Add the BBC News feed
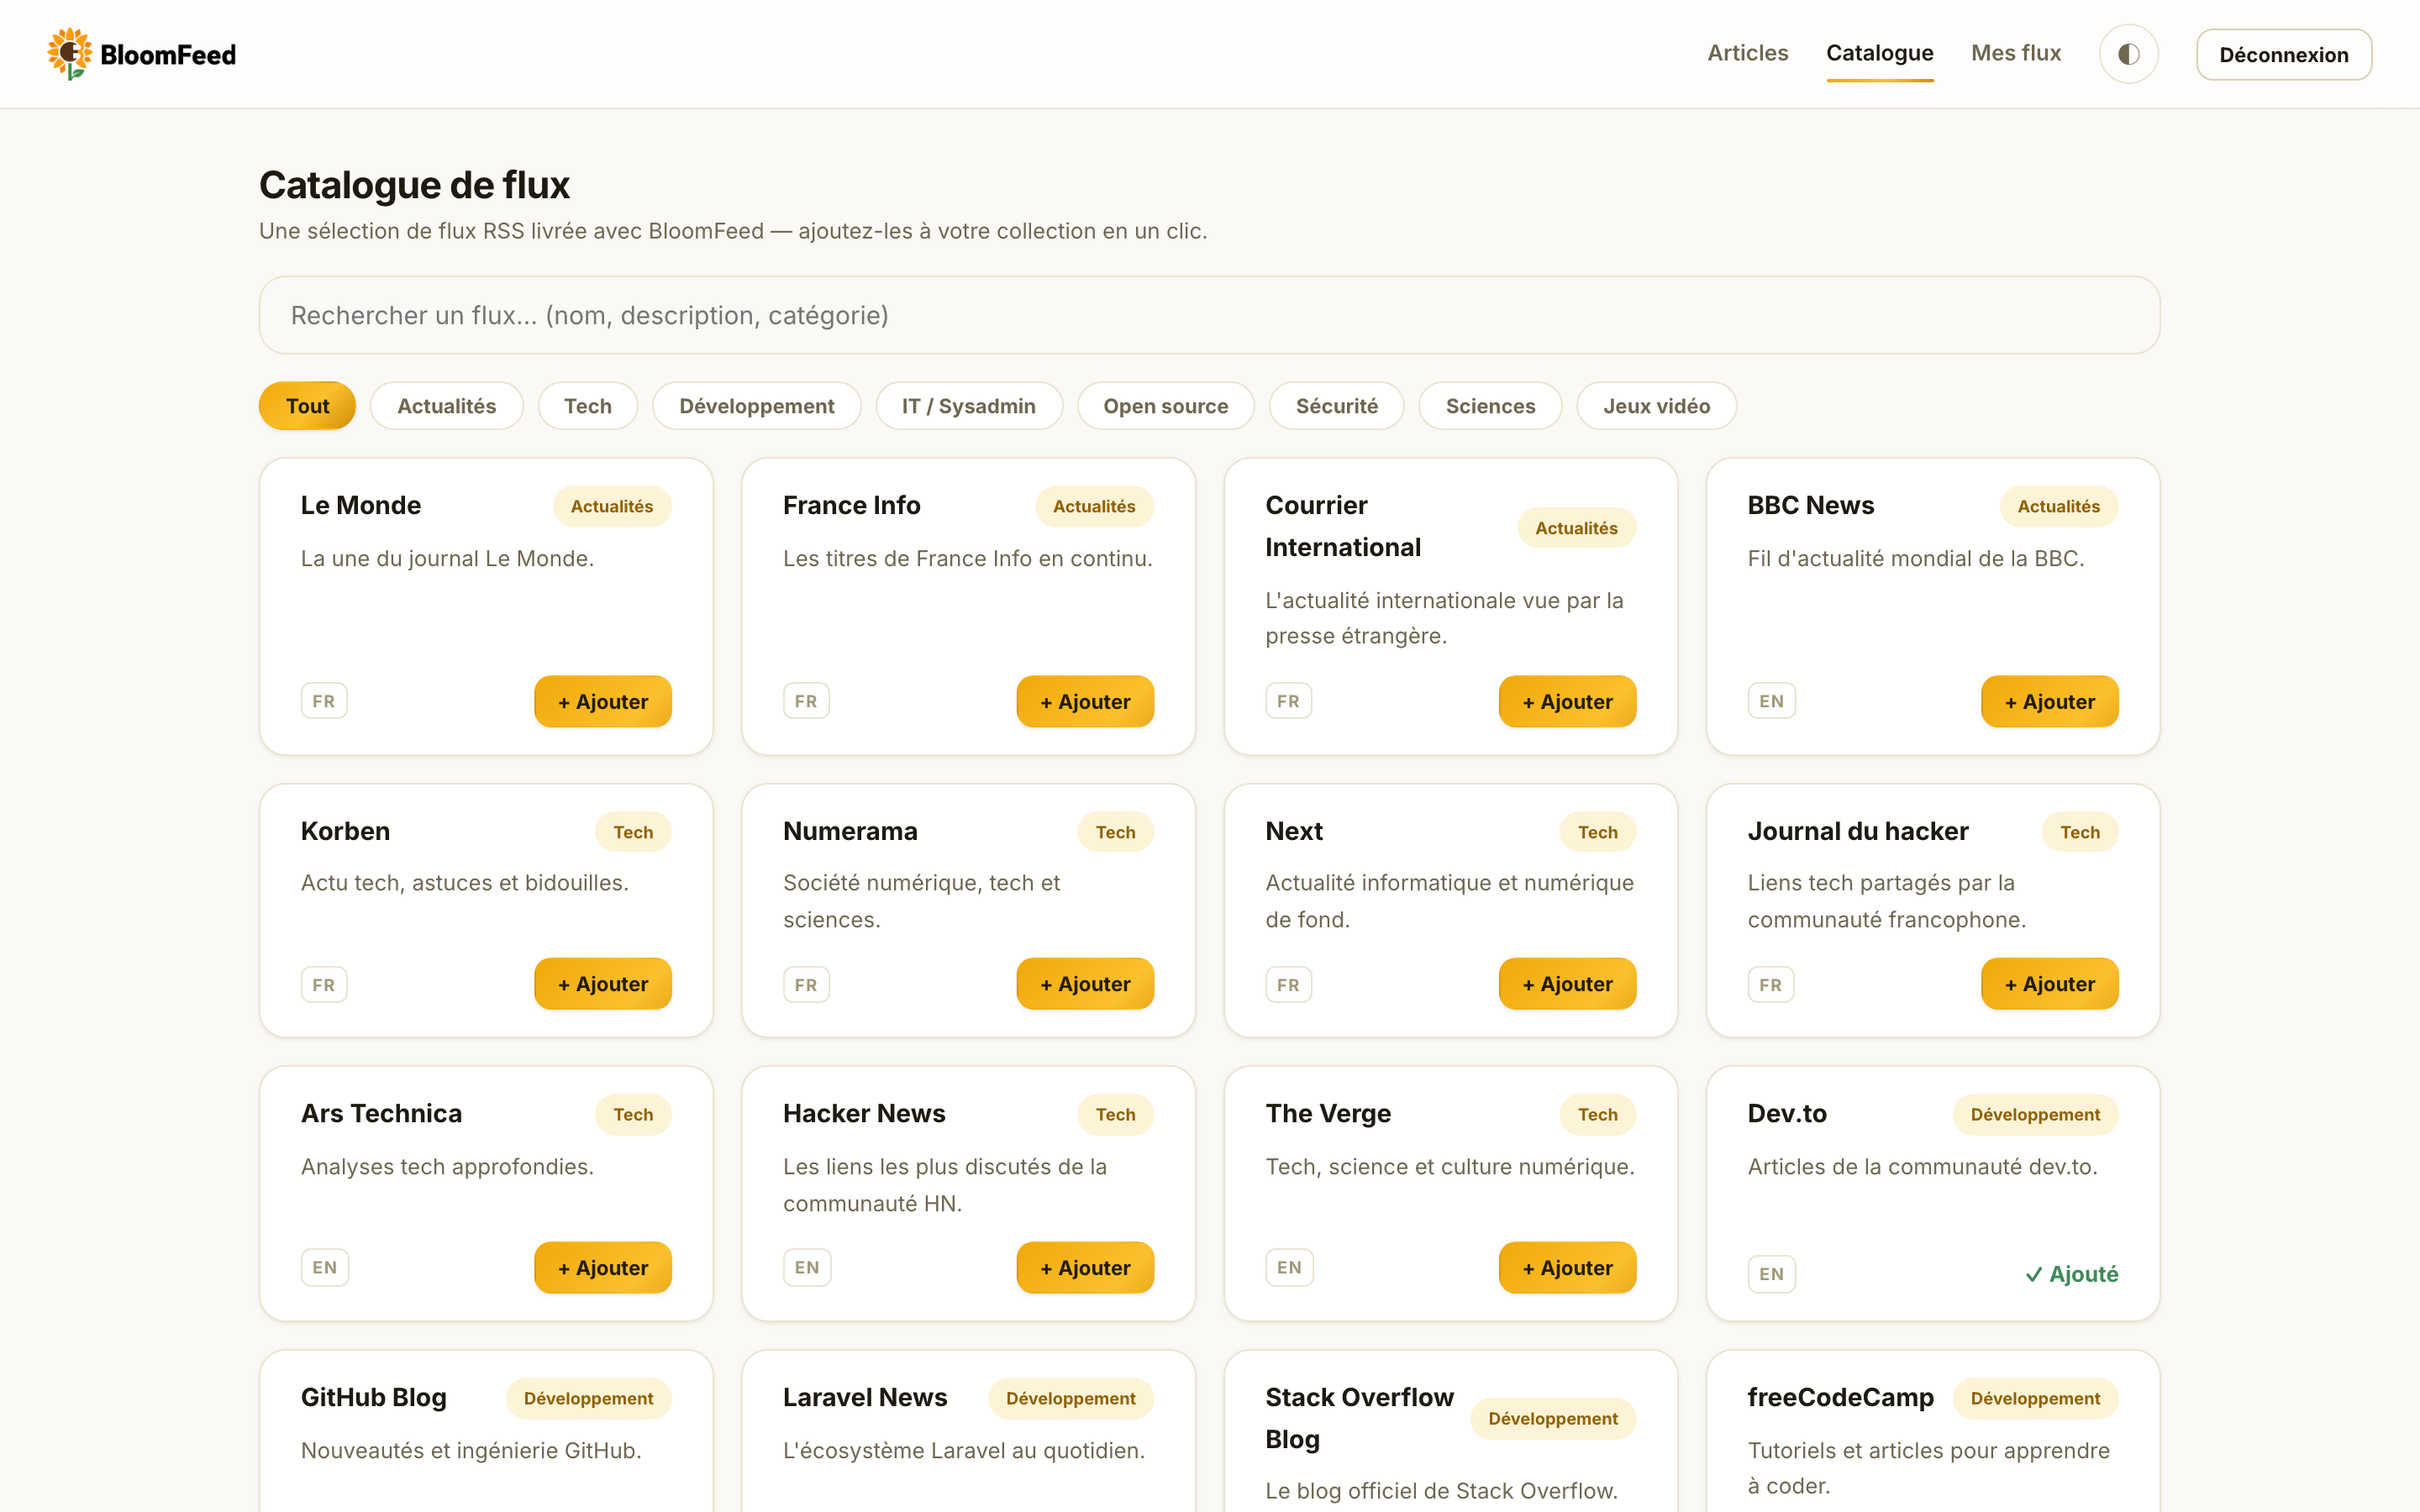 2049,701
